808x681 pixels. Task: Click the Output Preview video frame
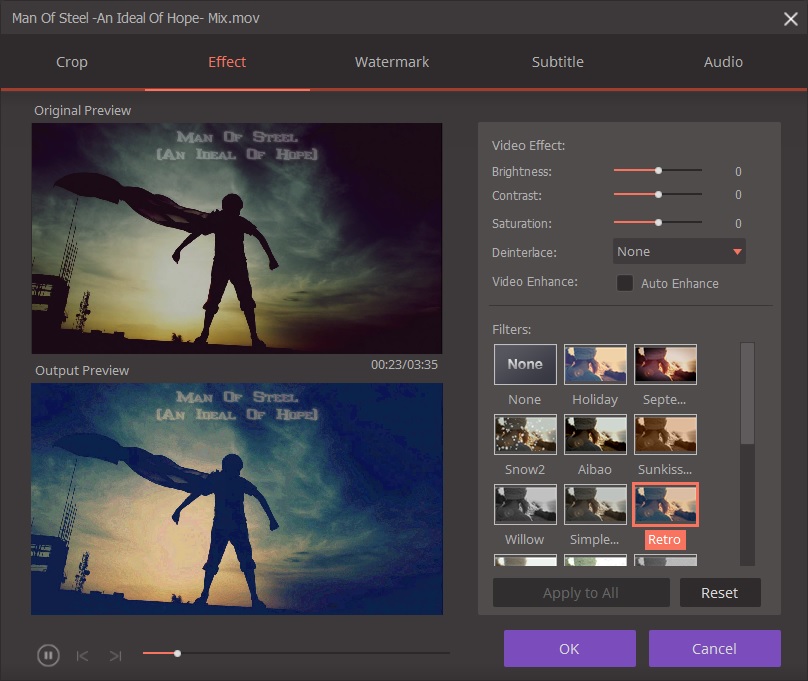point(237,499)
